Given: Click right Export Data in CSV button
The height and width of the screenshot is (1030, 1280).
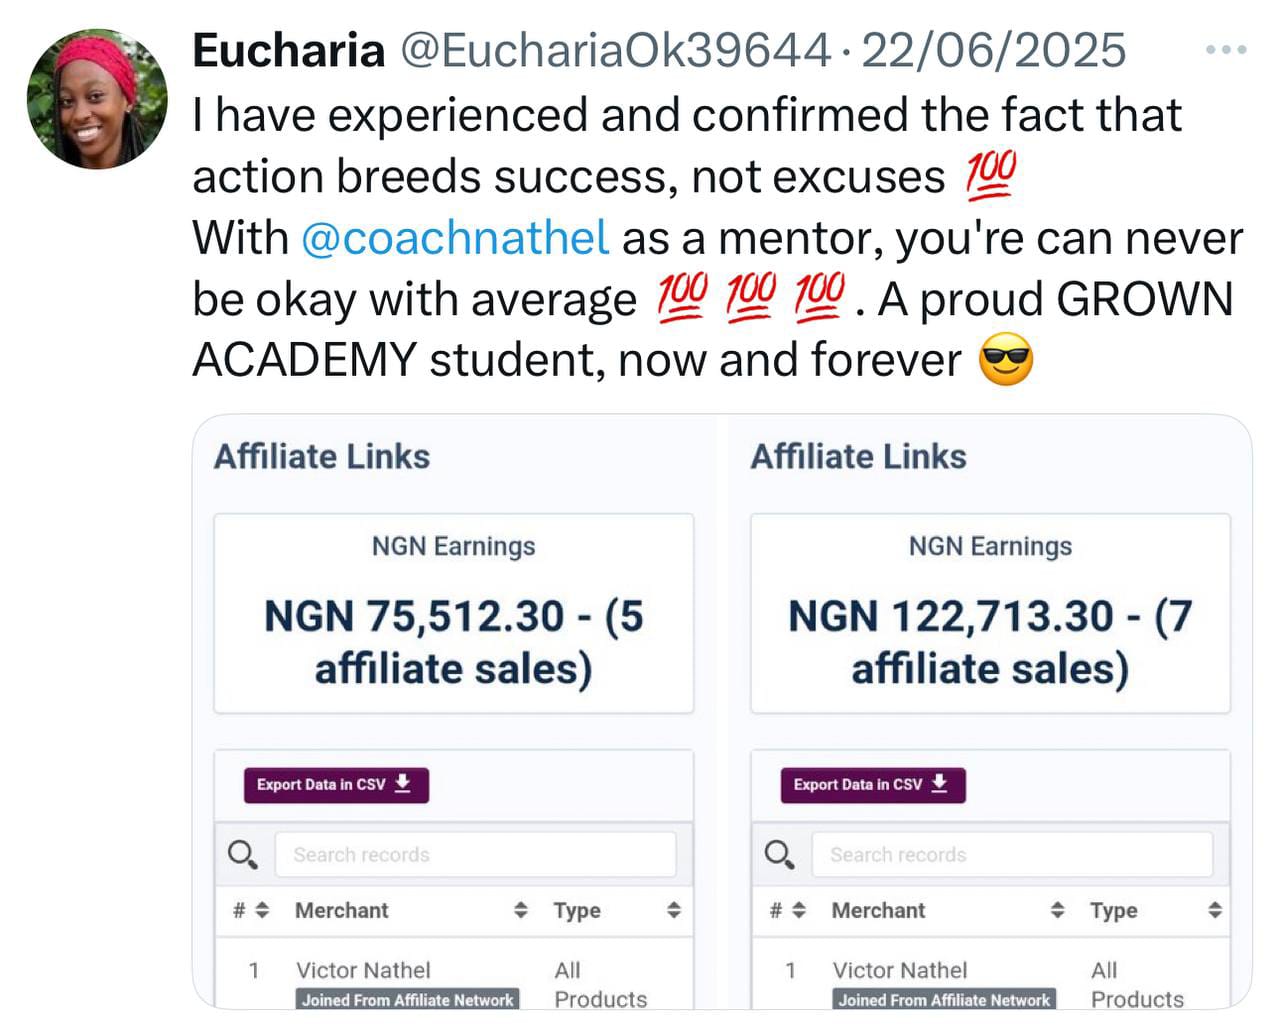Looking at the screenshot, I should [873, 785].
